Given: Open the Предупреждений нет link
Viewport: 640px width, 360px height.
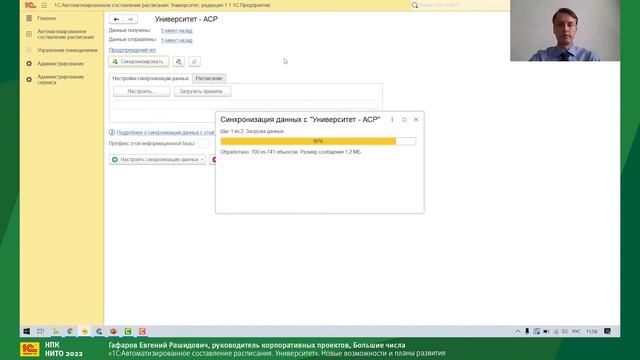Looking at the screenshot, I should (x=132, y=50).
